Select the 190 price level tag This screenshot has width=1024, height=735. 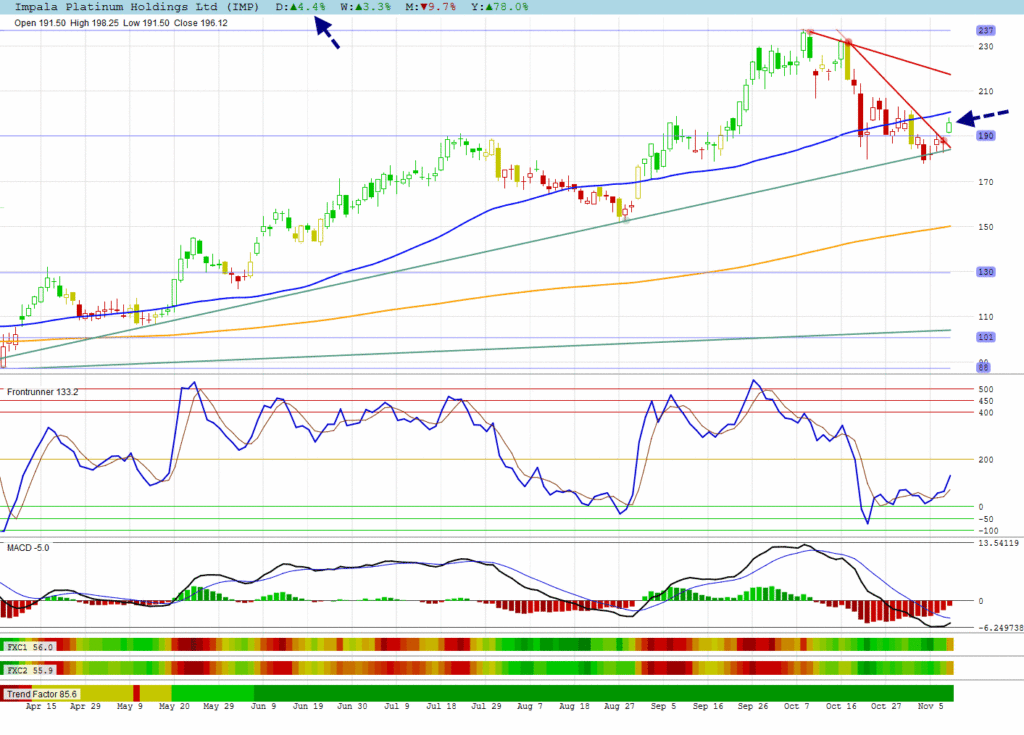[984, 136]
